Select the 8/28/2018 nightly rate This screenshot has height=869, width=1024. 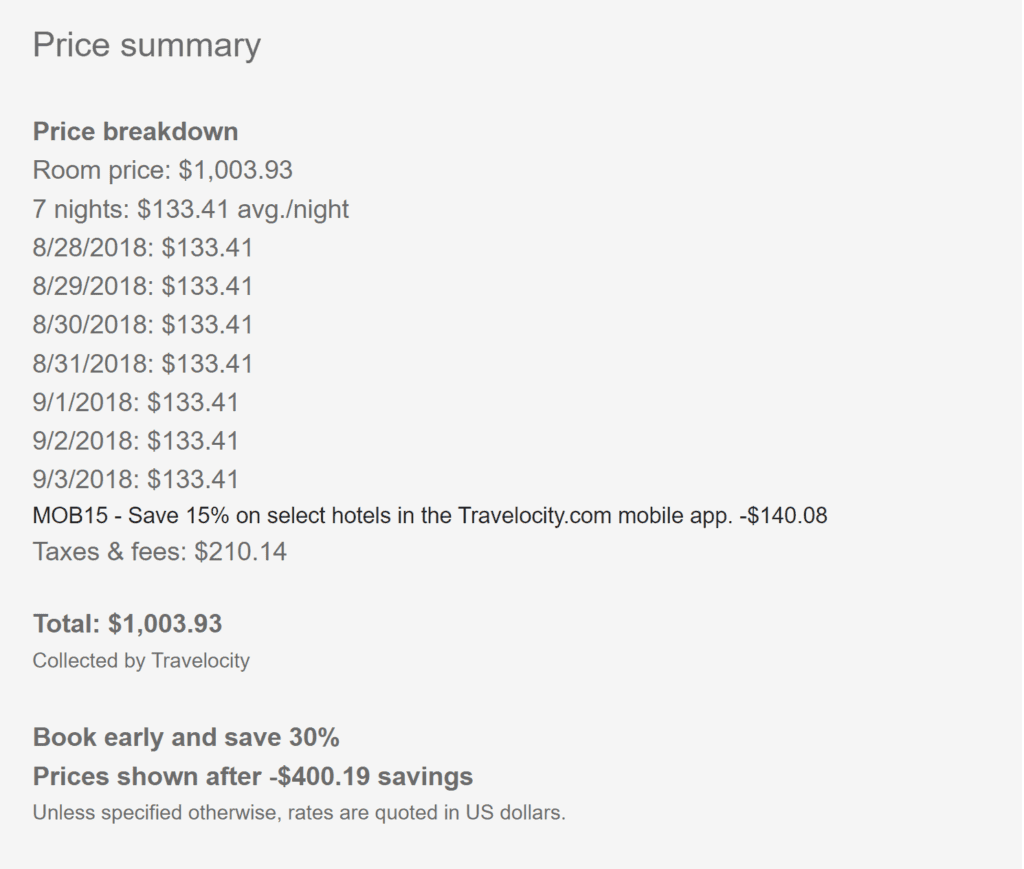pyautogui.click(x=143, y=248)
